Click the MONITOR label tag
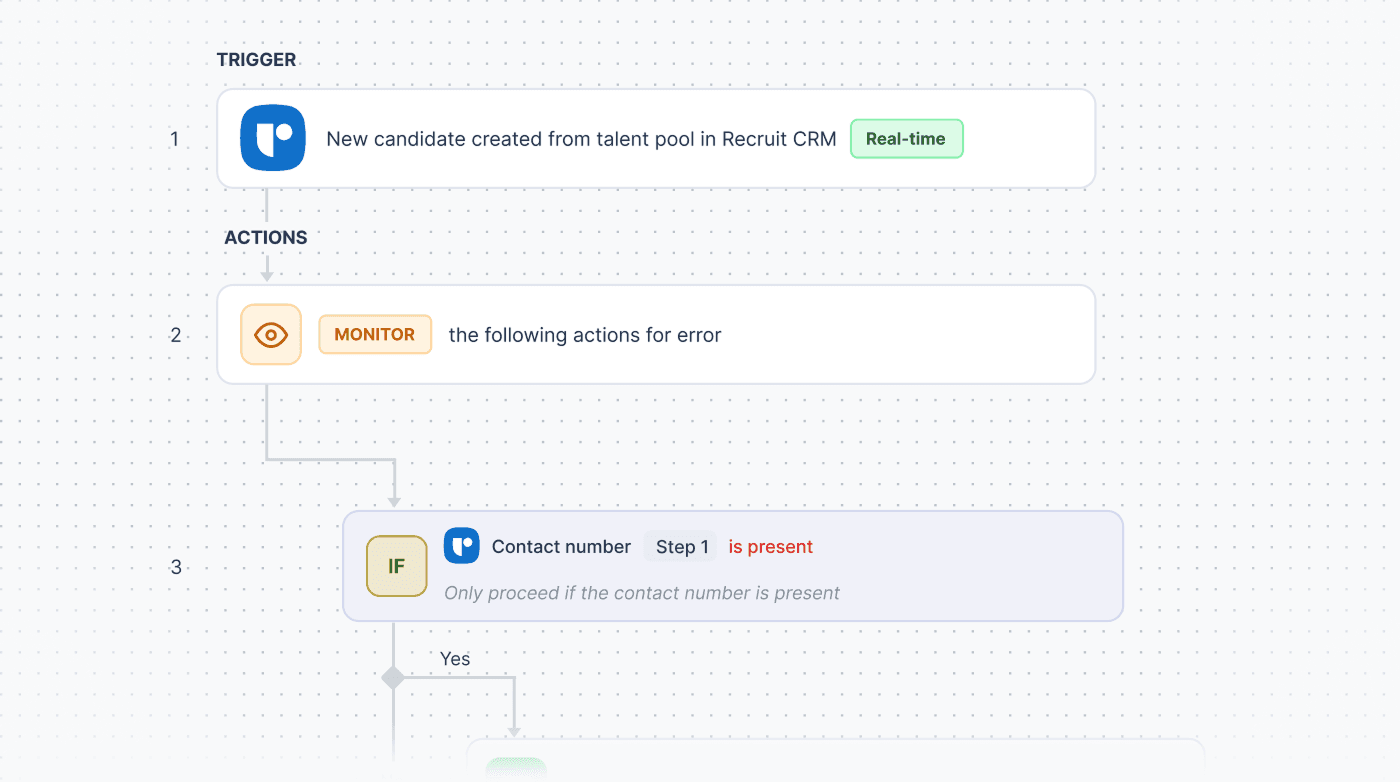 coord(375,335)
